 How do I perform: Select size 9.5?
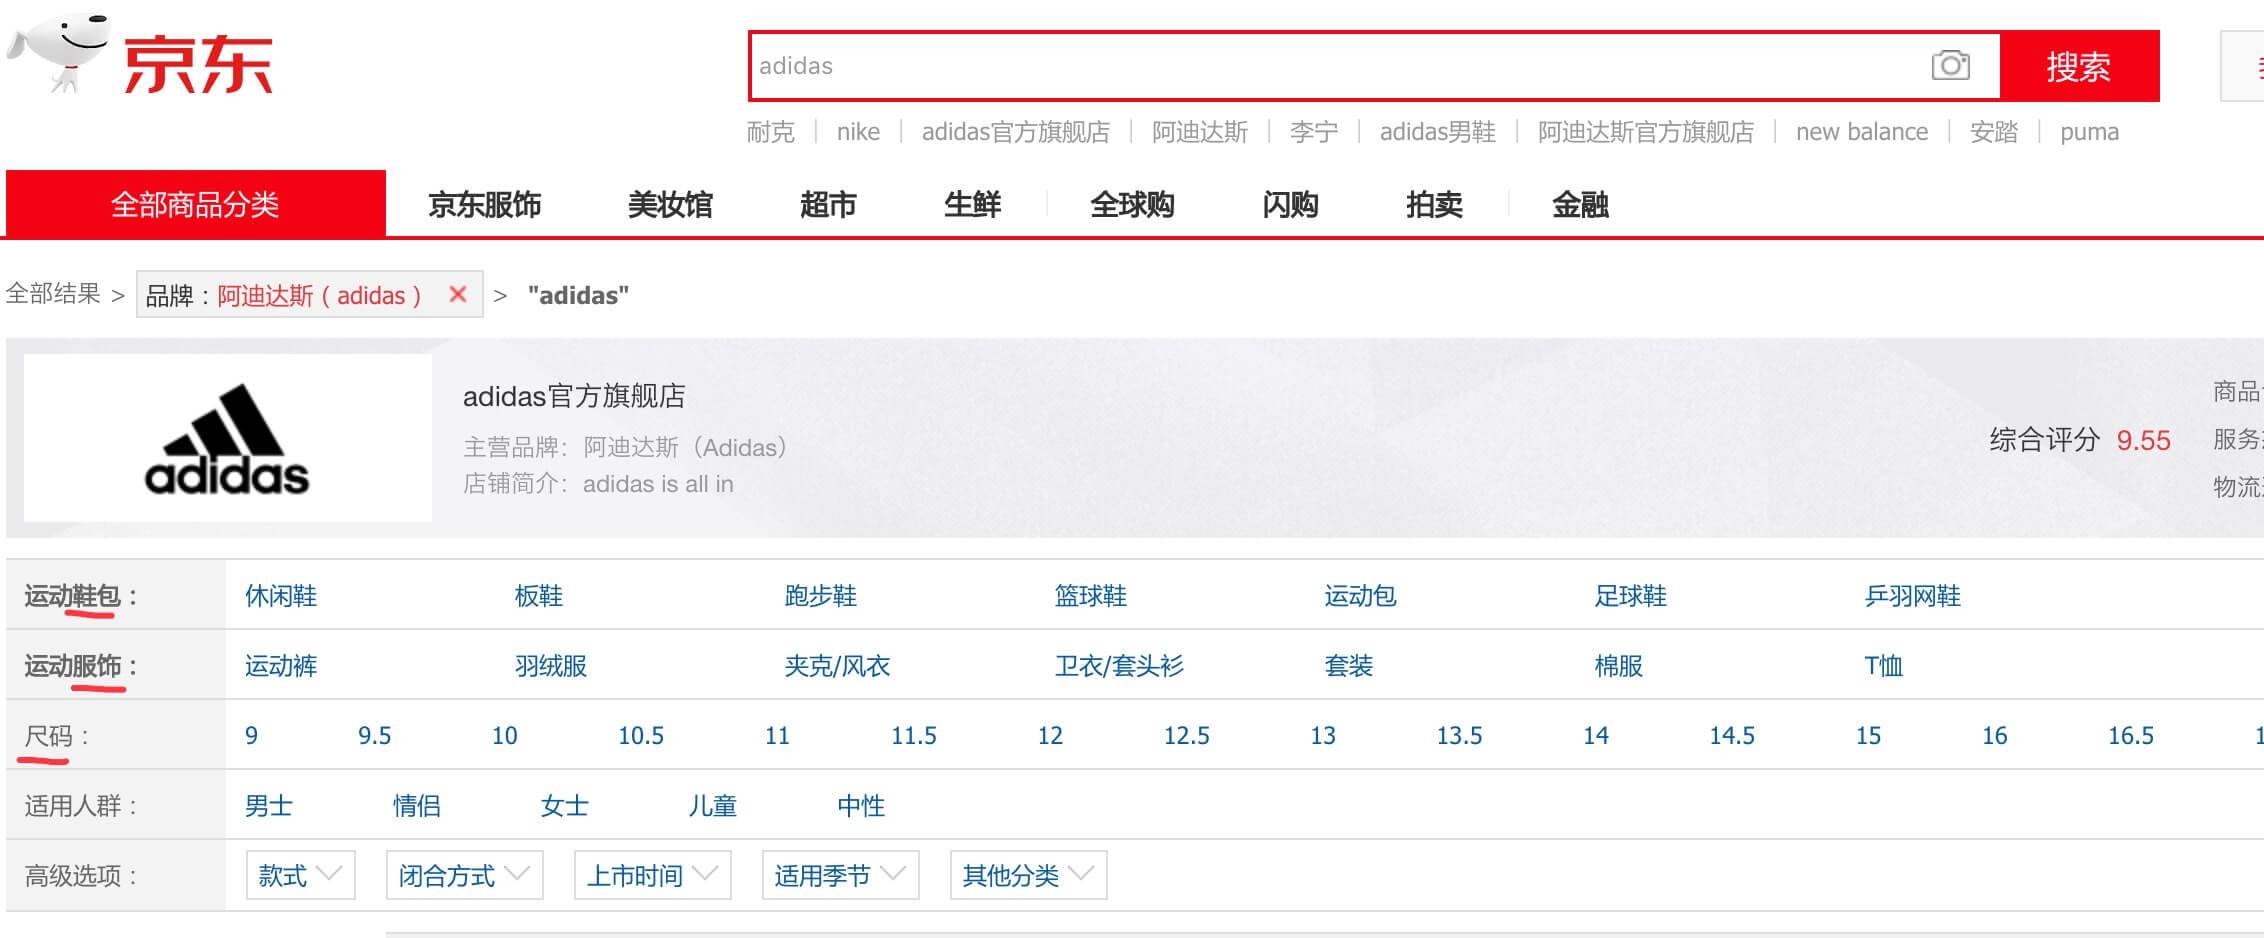coord(375,736)
